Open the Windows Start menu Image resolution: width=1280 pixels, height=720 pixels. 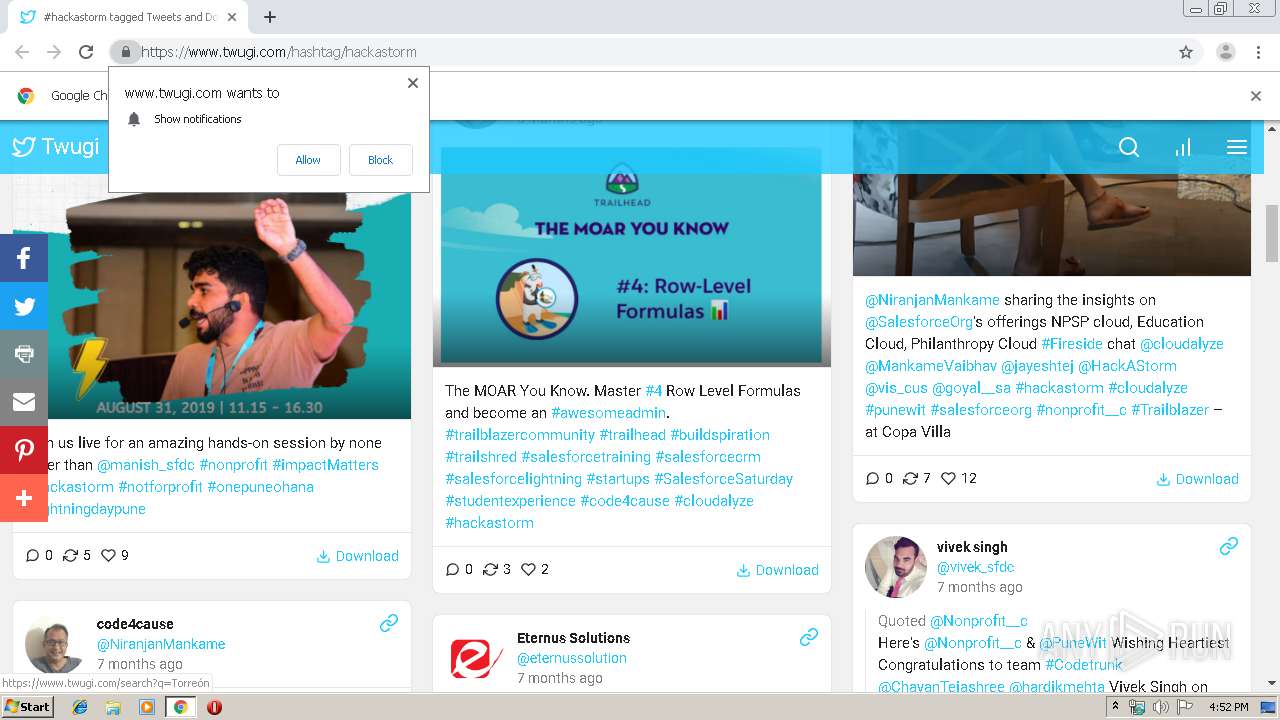pos(28,707)
